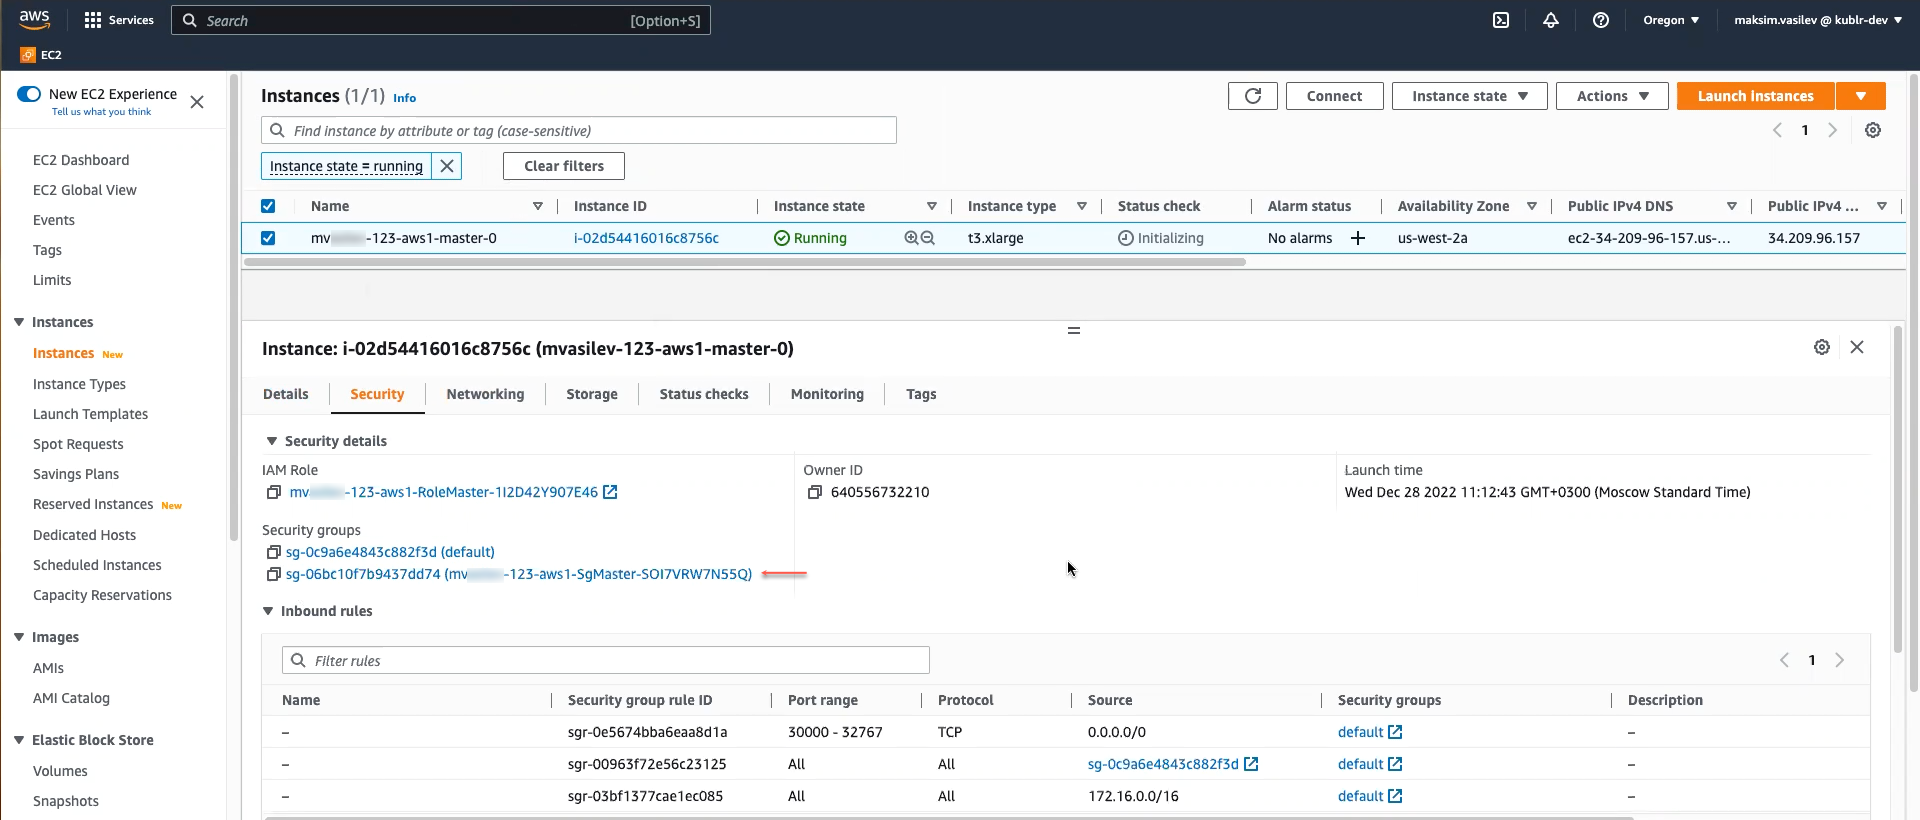Open EC2 Dashboard in sidebar
Screen dimensions: 1920x820
(x=81, y=160)
